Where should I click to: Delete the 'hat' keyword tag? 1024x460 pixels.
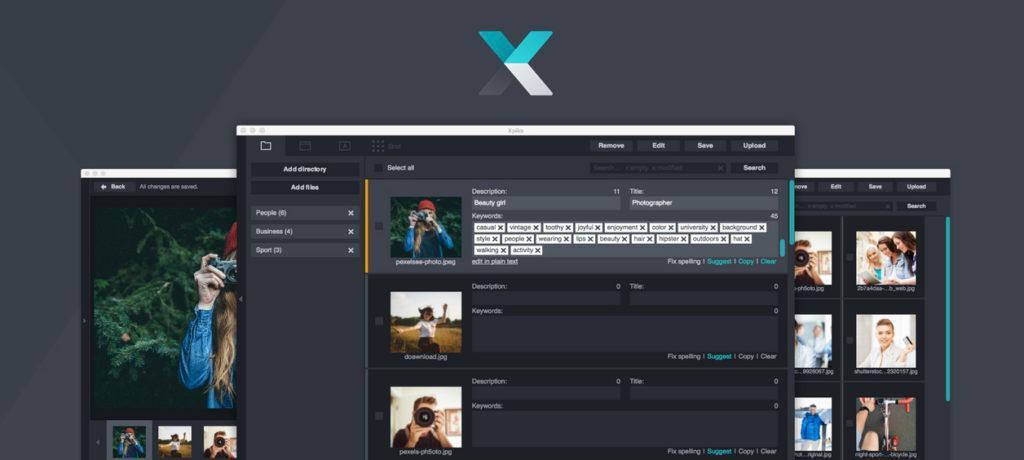point(747,239)
